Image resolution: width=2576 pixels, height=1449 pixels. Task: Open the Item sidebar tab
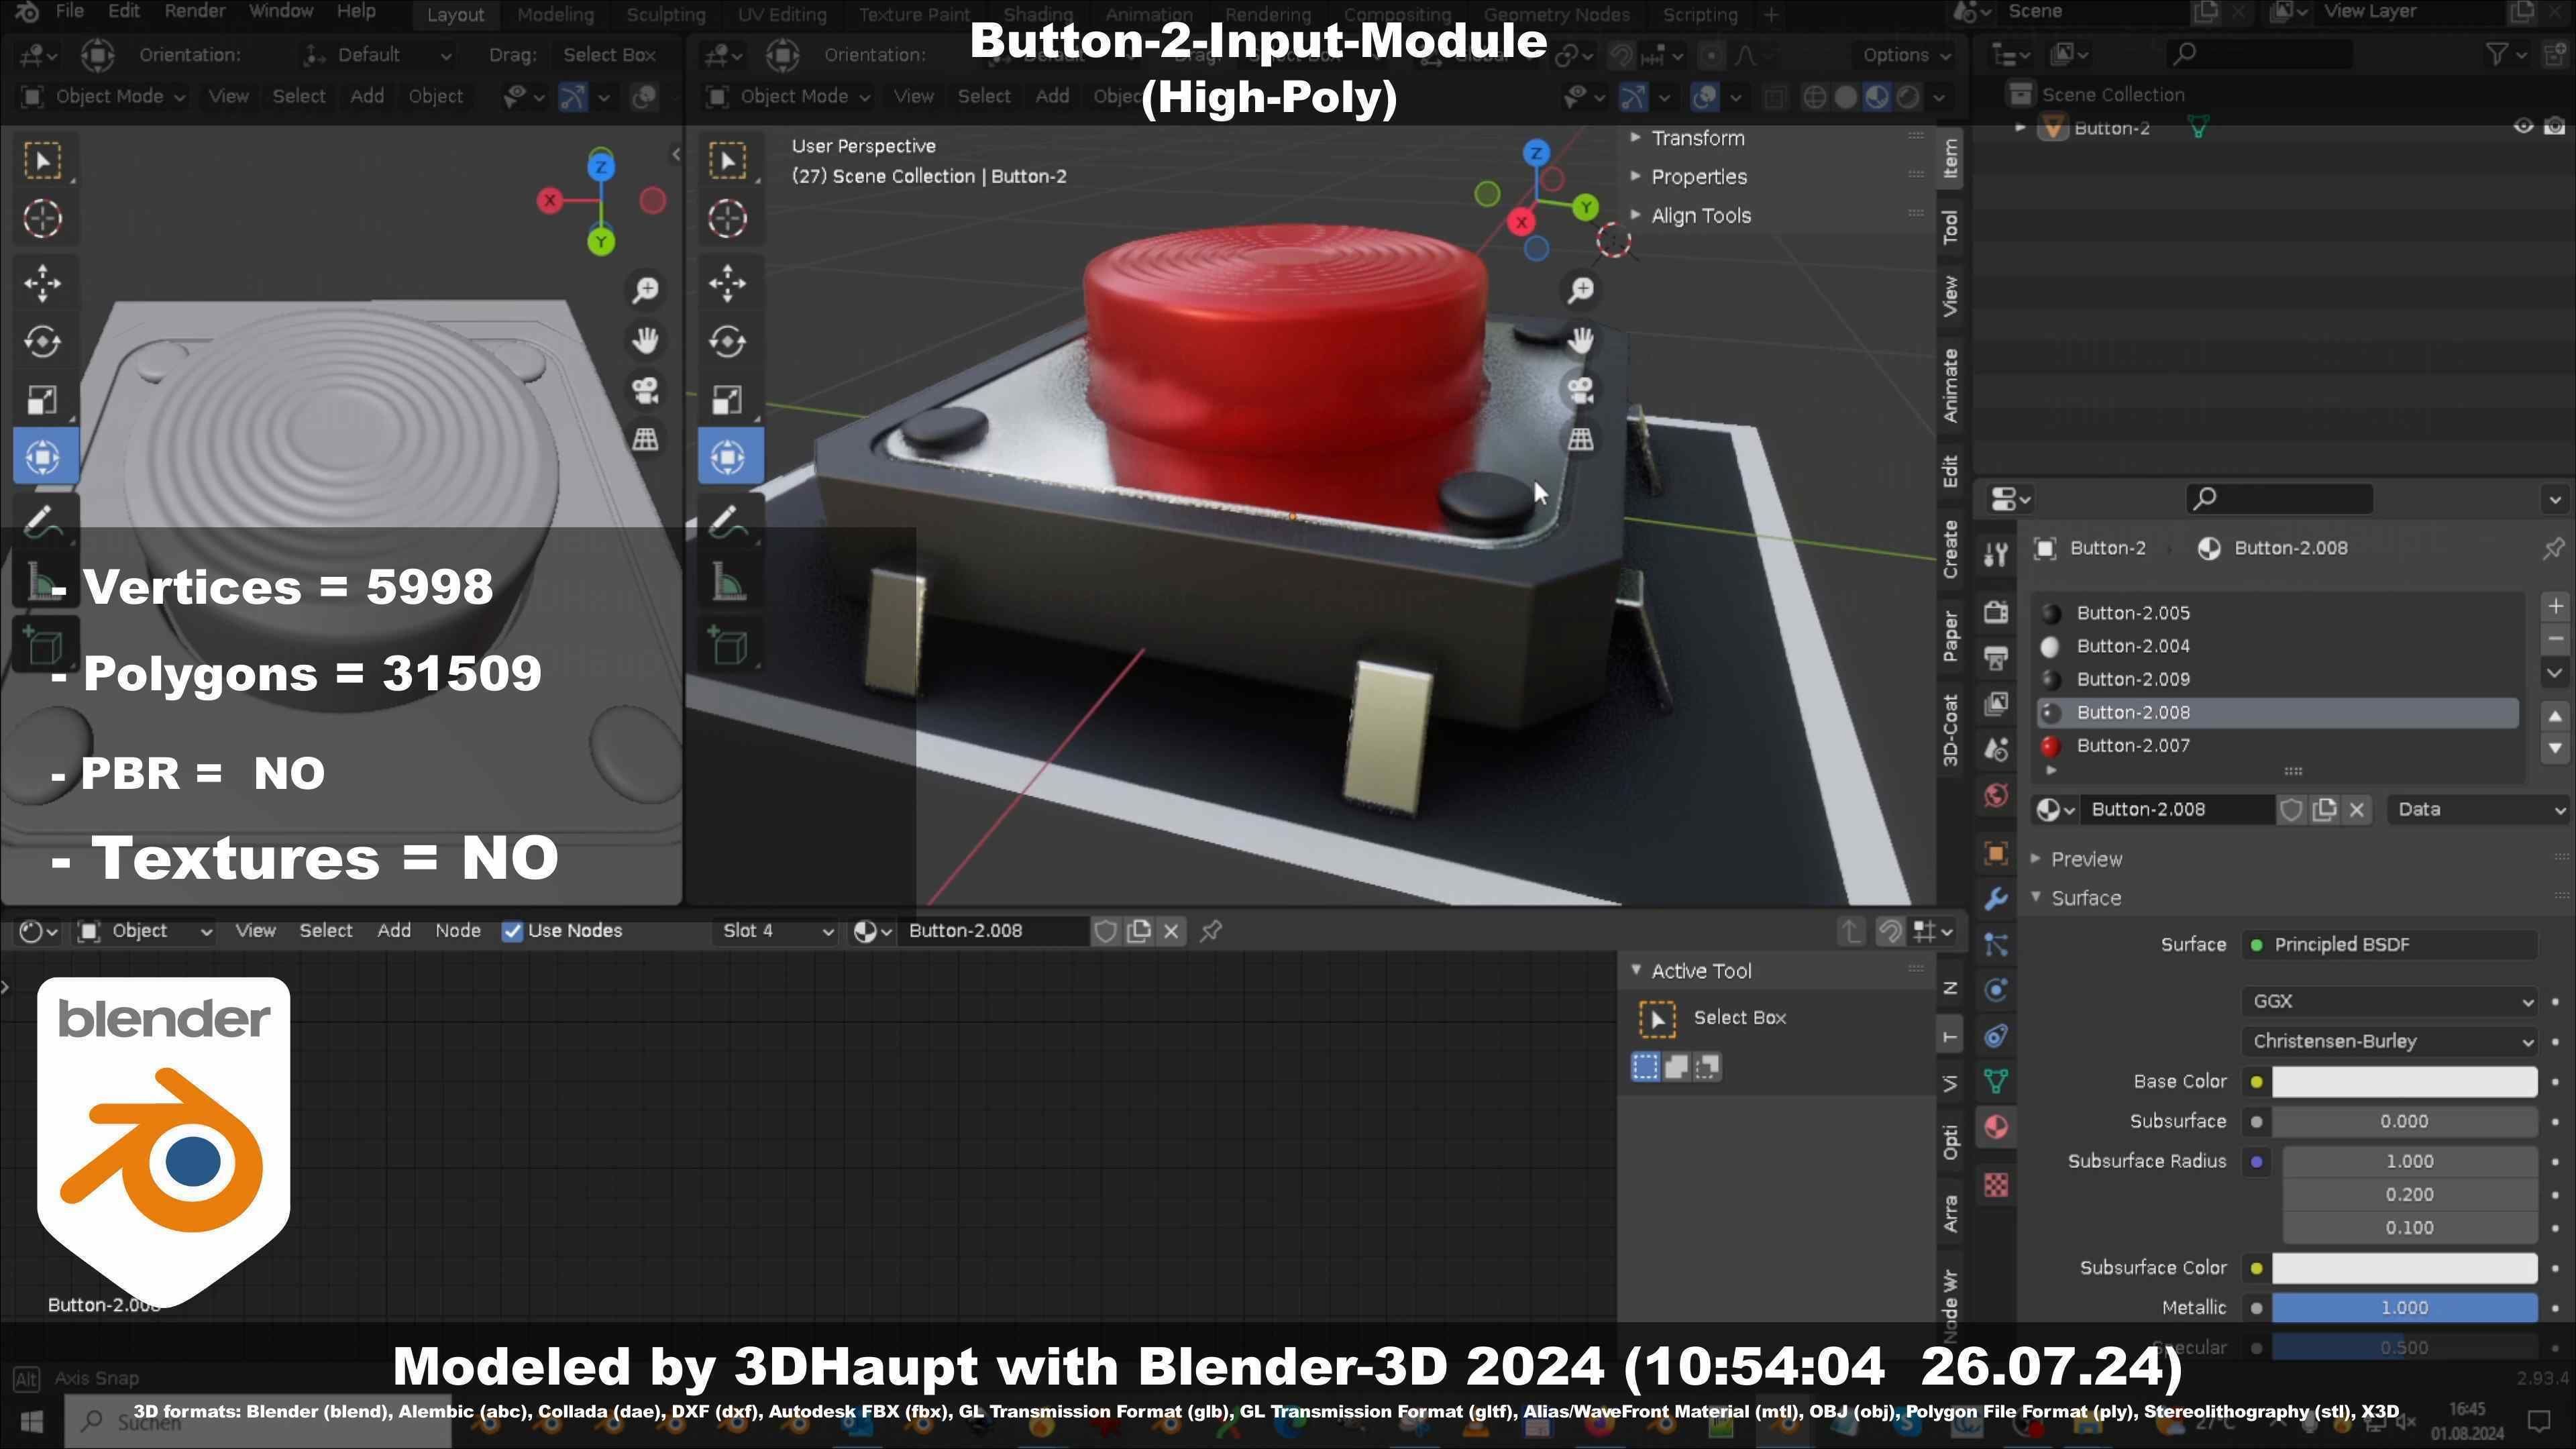1950,158
